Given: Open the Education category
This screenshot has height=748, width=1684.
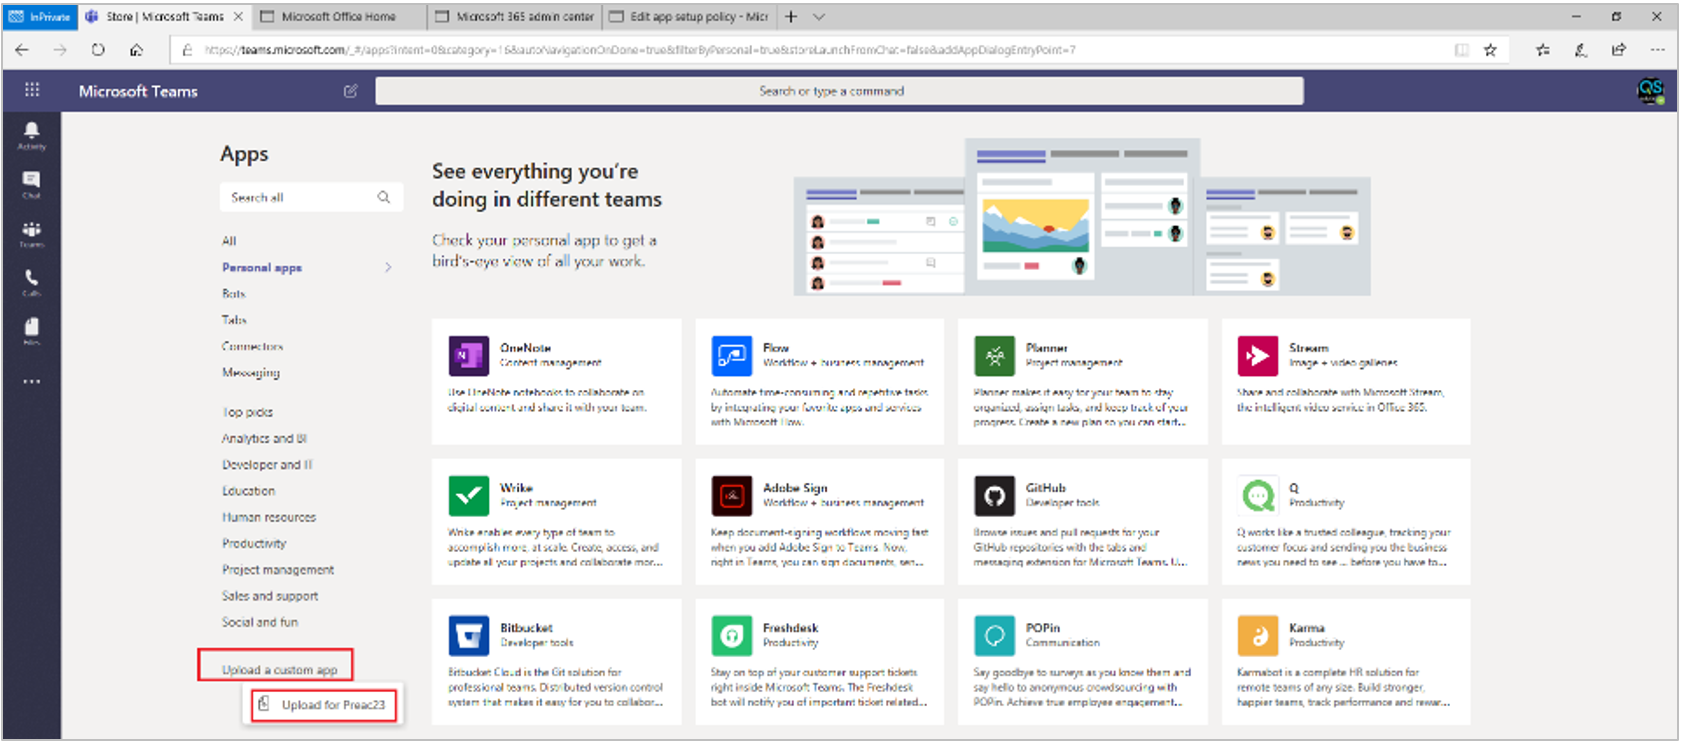Looking at the screenshot, I should (x=248, y=491).
